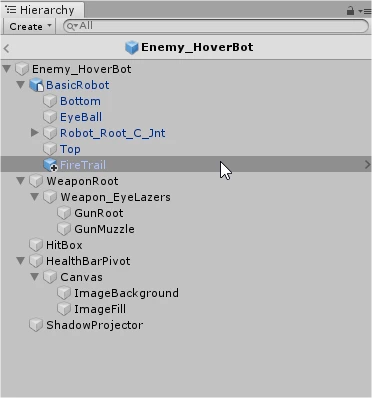Screen dimensions: 372x398
Task: Click the EyeBall object cube icon
Action: tap(50, 117)
